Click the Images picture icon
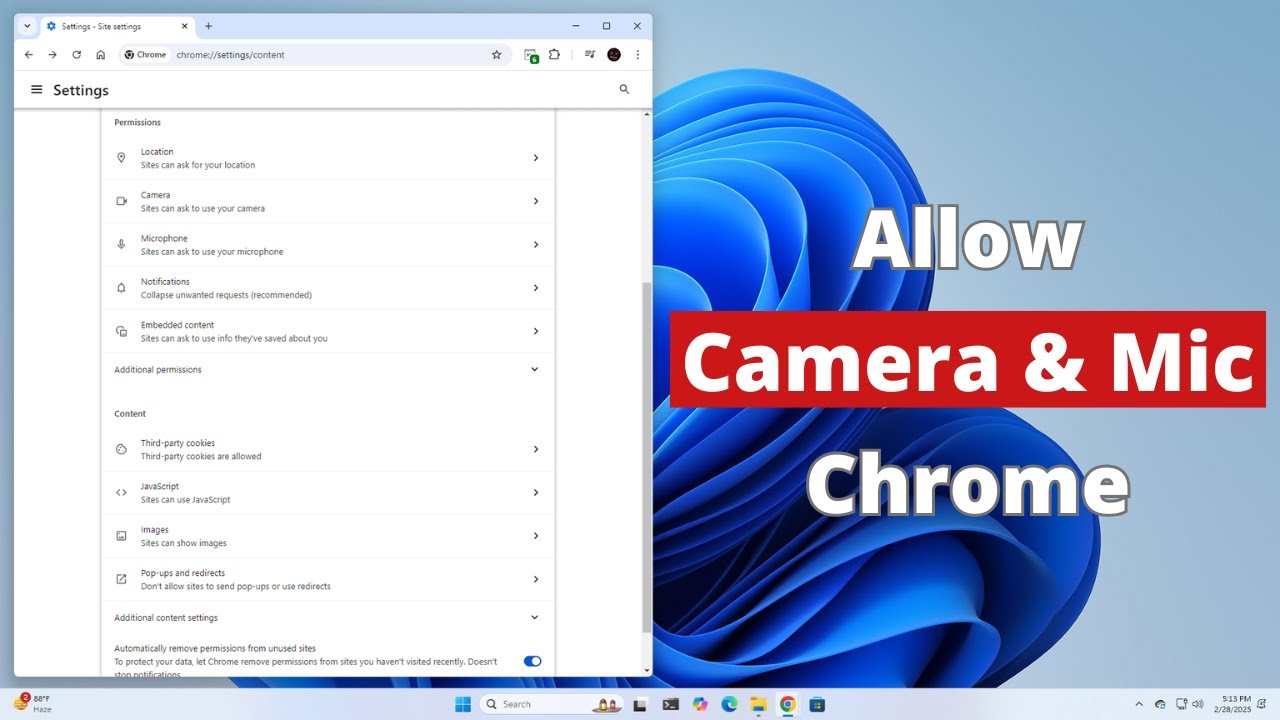The image size is (1280, 720). pyautogui.click(x=121, y=536)
